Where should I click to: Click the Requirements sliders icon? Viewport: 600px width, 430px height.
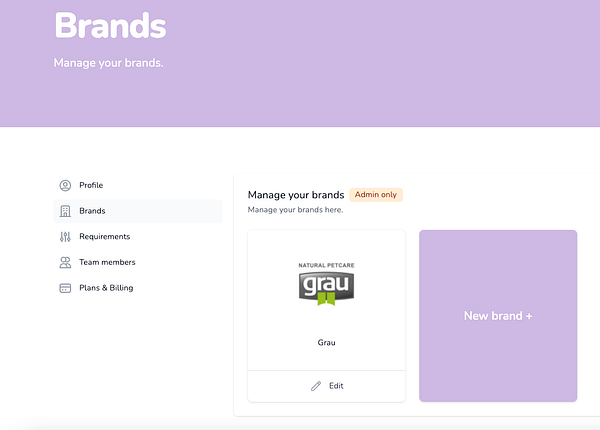65,237
